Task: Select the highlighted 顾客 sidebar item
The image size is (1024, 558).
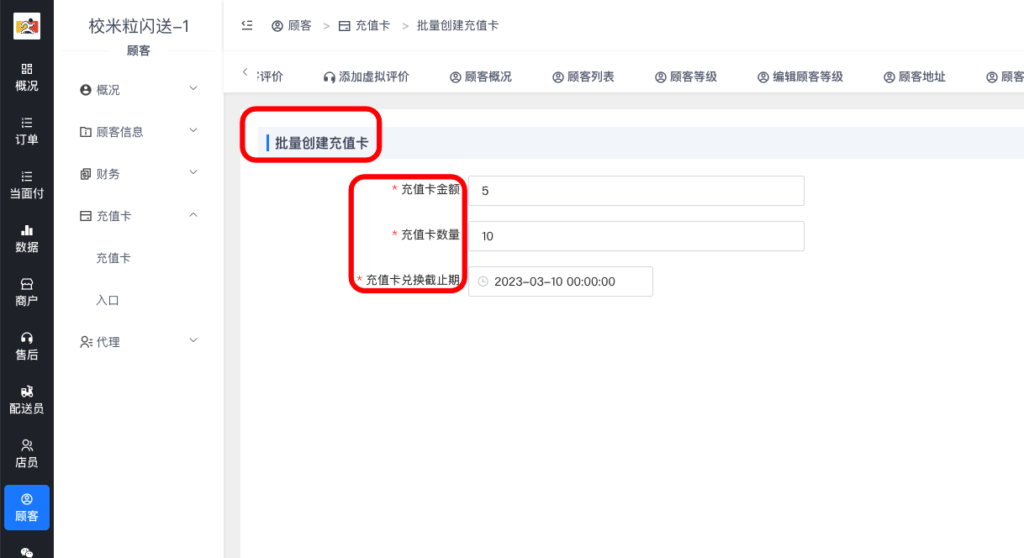Action: 27,508
